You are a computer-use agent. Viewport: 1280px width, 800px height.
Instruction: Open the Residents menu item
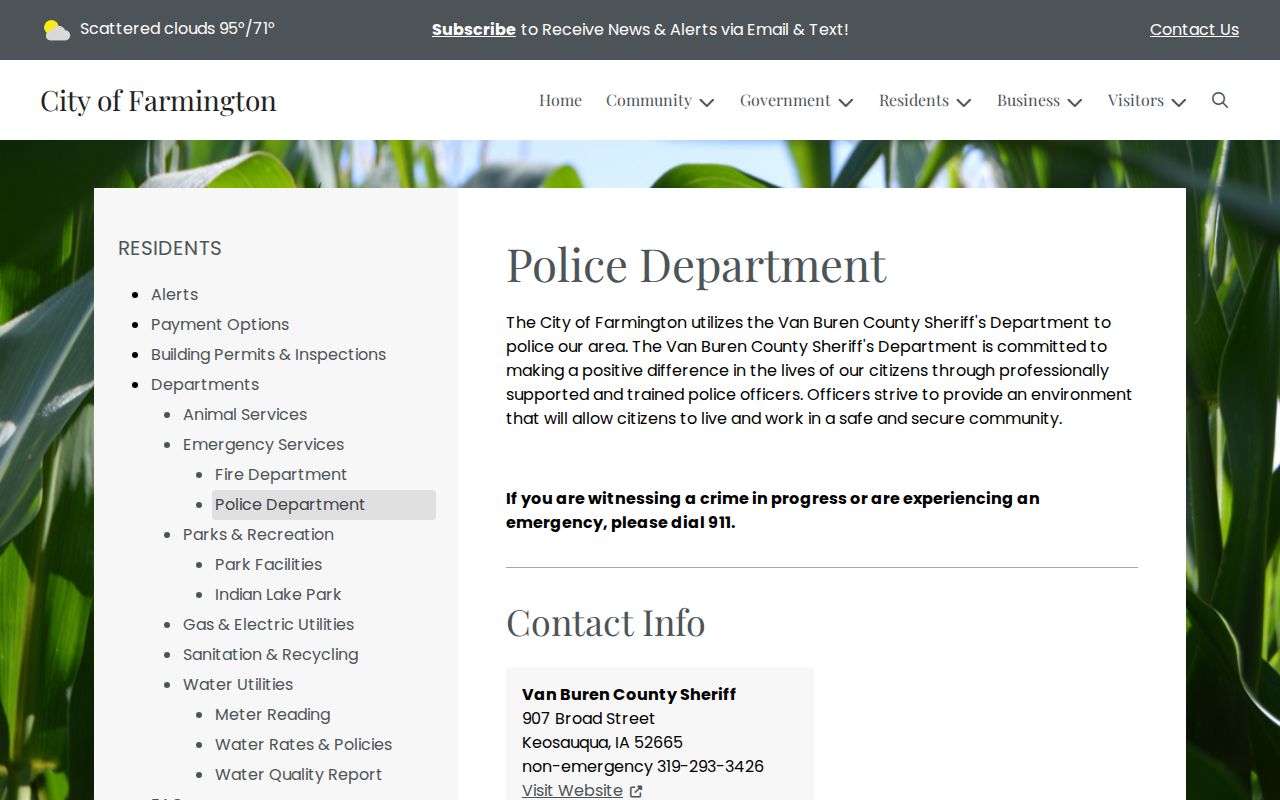(914, 100)
